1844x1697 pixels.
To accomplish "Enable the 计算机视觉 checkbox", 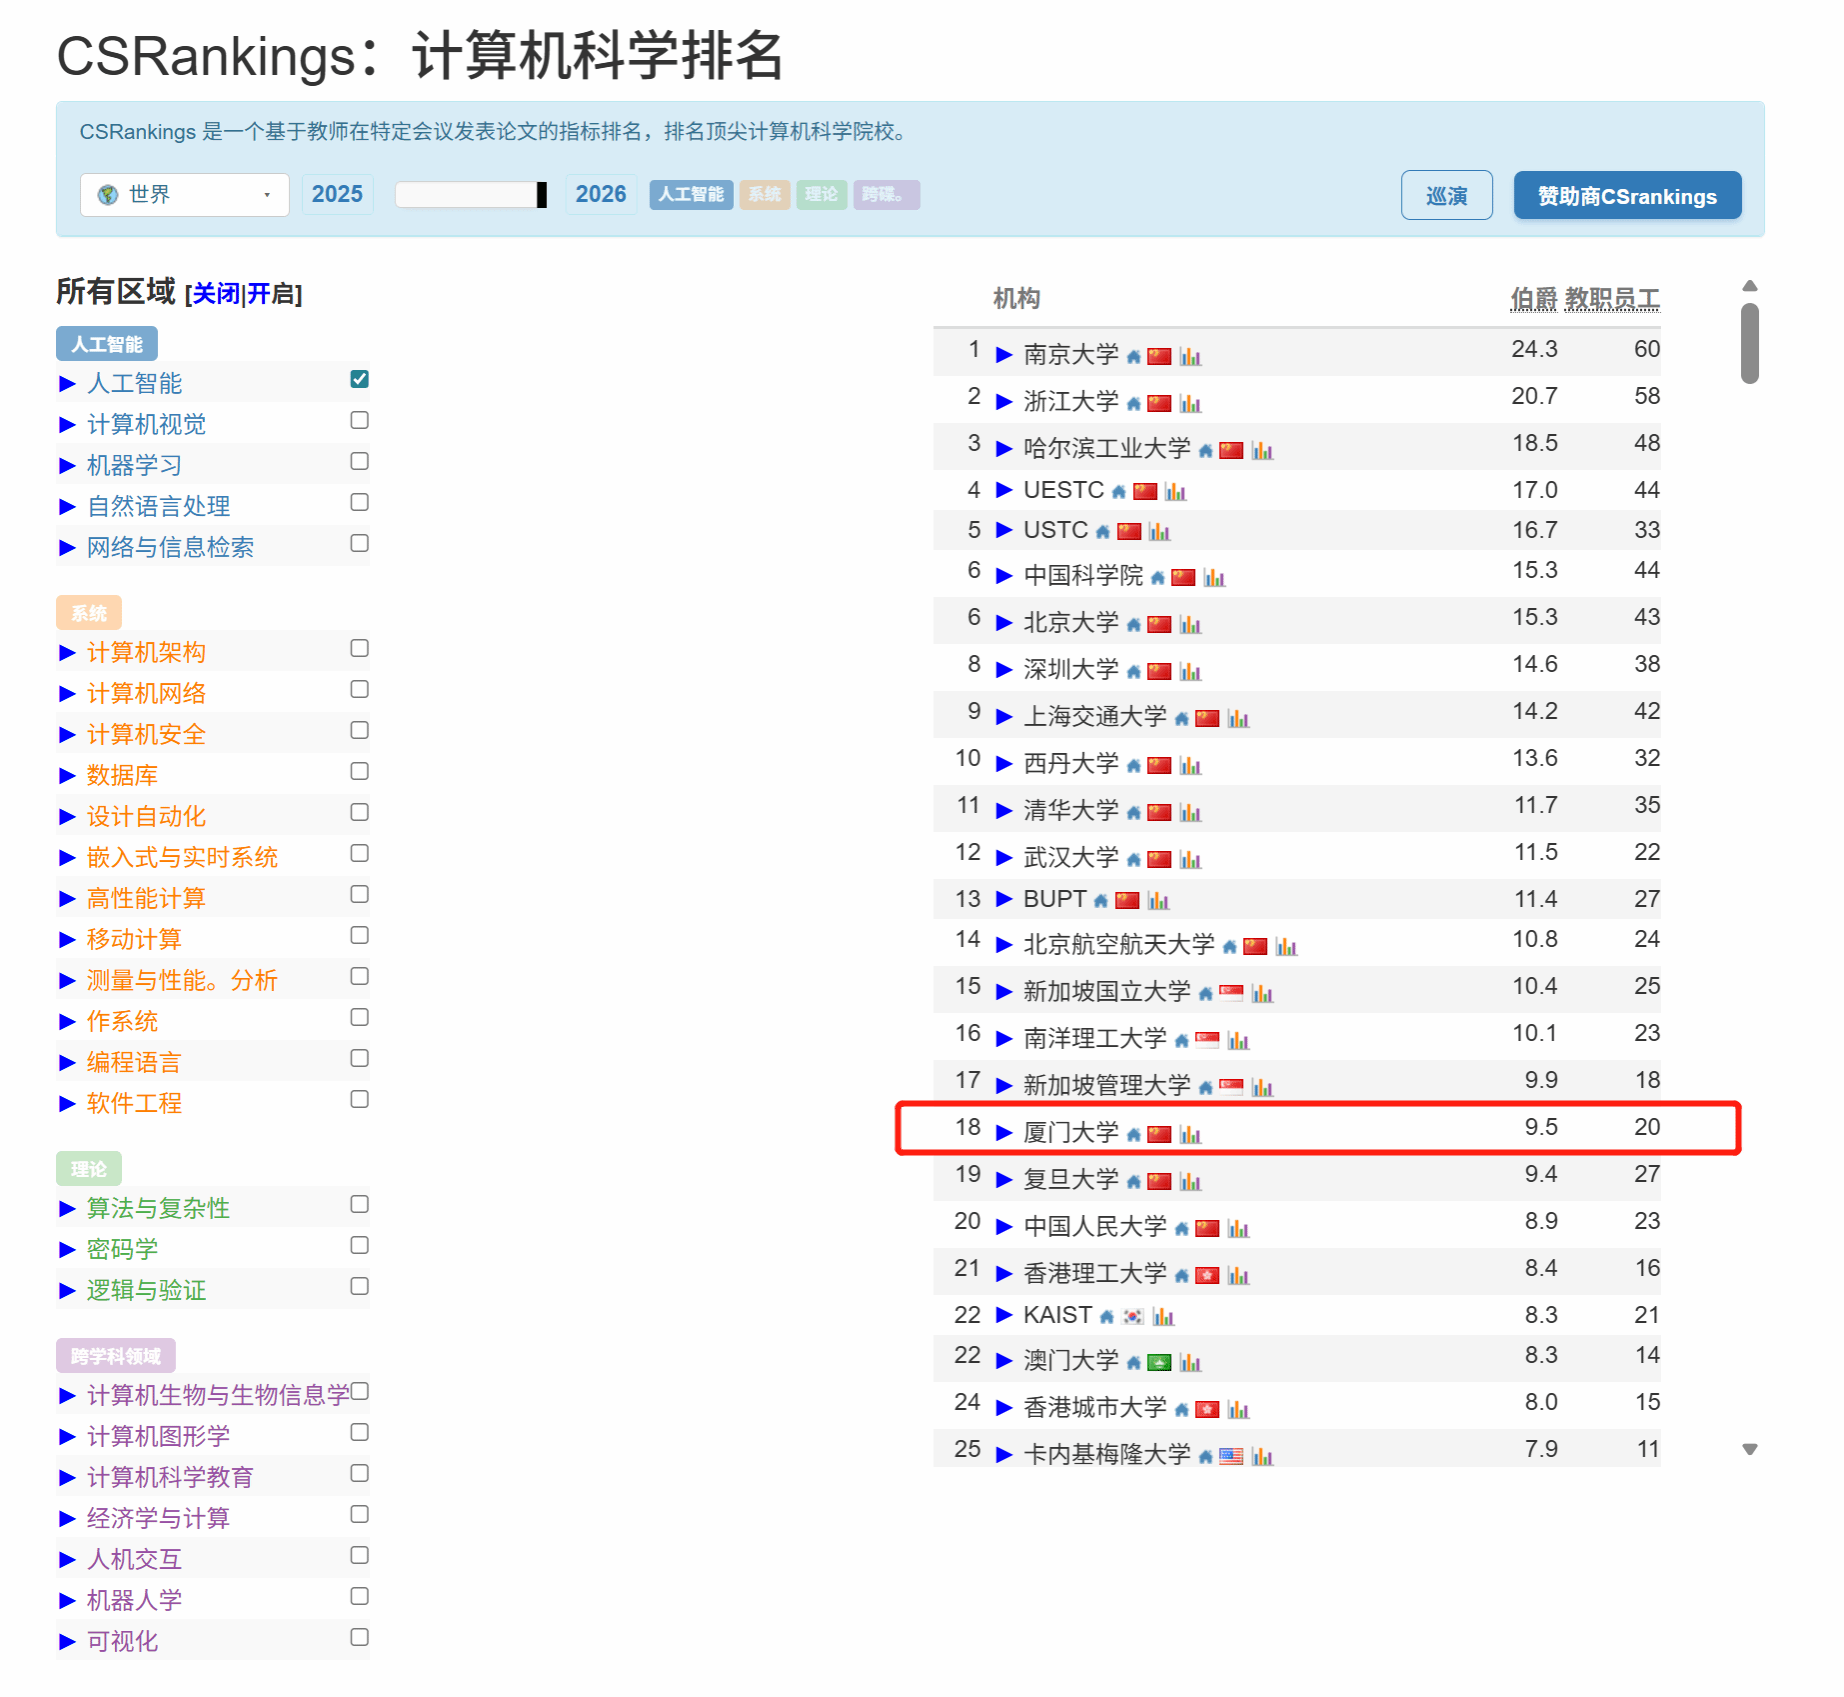I will point(359,420).
